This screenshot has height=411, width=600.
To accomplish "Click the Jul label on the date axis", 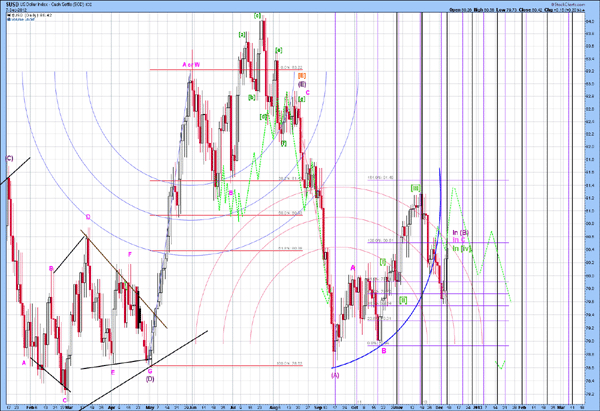I will (232, 407).
